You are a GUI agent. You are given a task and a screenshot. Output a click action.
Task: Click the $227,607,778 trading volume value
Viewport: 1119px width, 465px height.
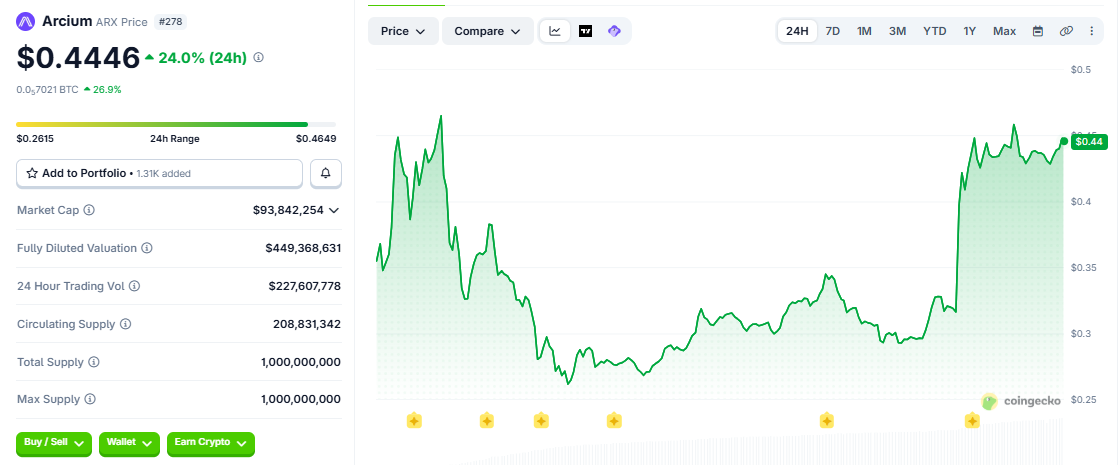[x=305, y=286]
